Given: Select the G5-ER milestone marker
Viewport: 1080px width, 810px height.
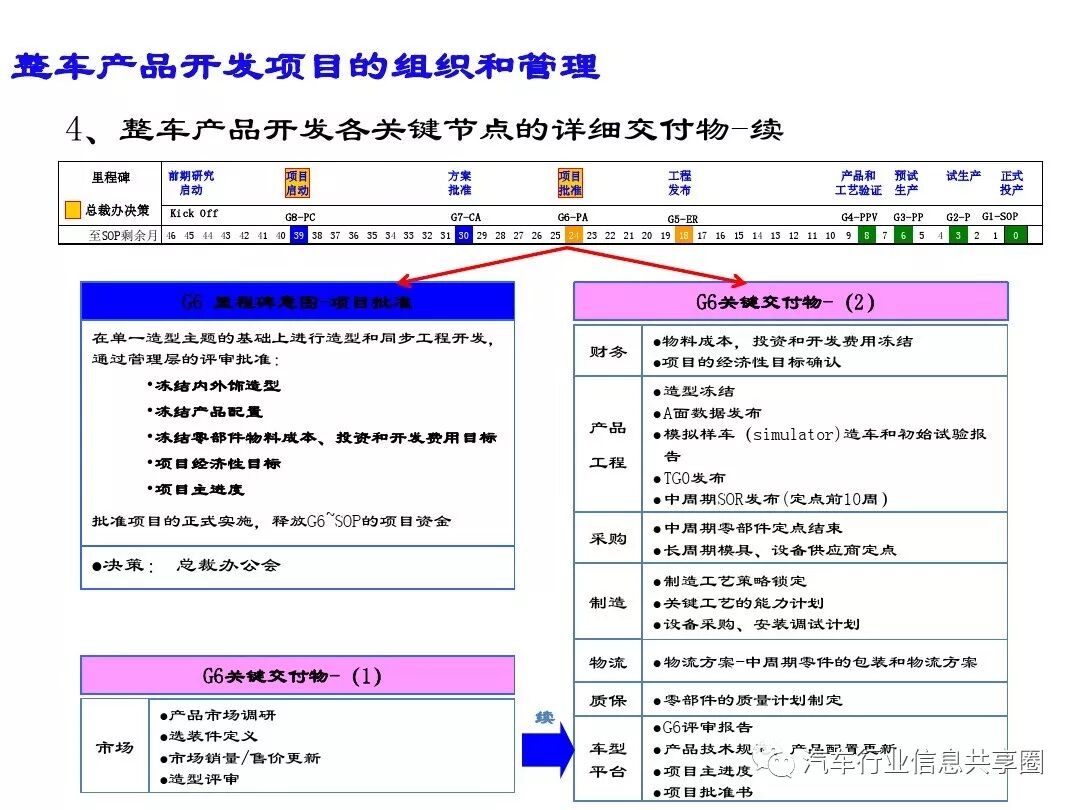Looking at the screenshot, I should click(x=681, y=213).
